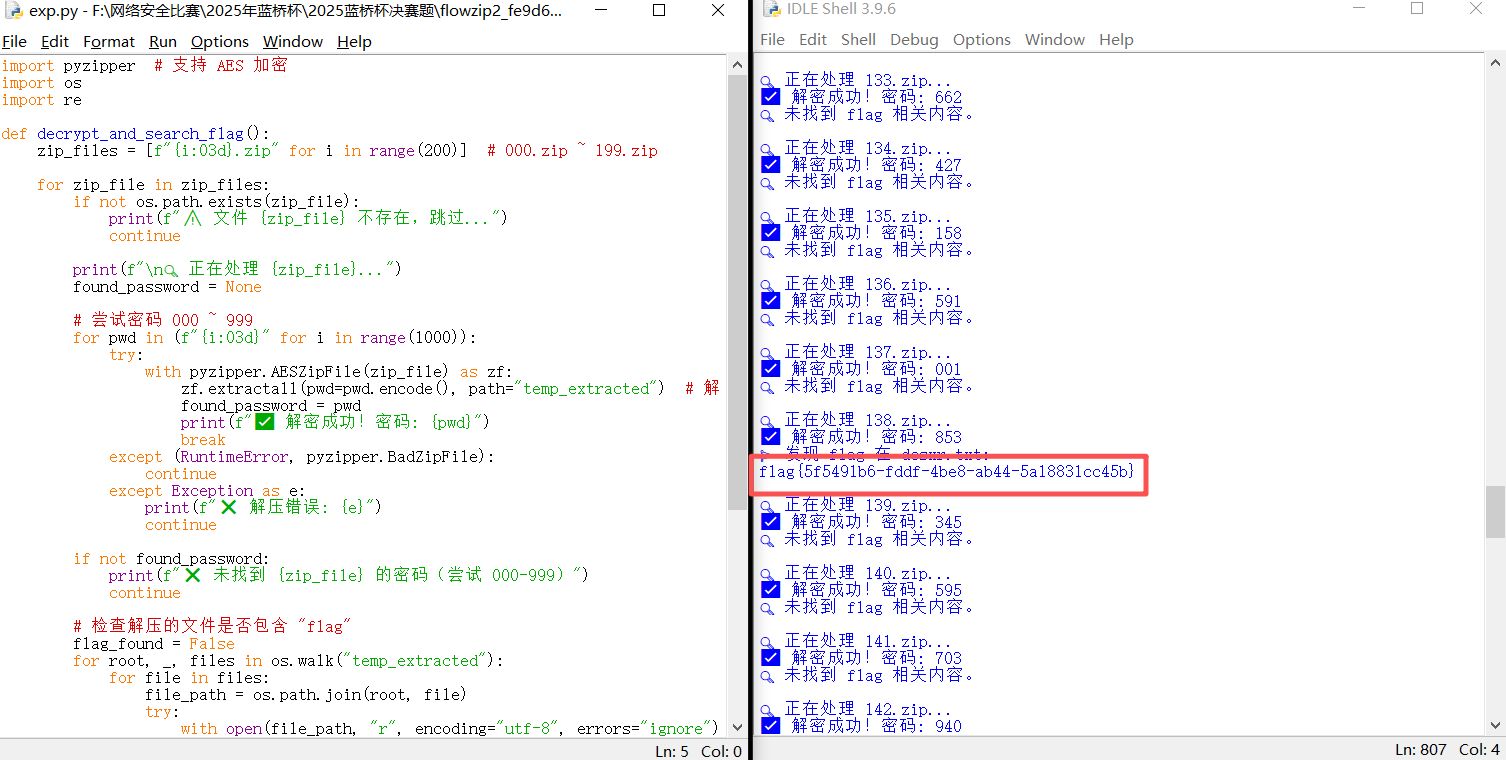Click the editor scrollbar down arrow
Viewport: 1506px width, 760px height.
(738, 728)
